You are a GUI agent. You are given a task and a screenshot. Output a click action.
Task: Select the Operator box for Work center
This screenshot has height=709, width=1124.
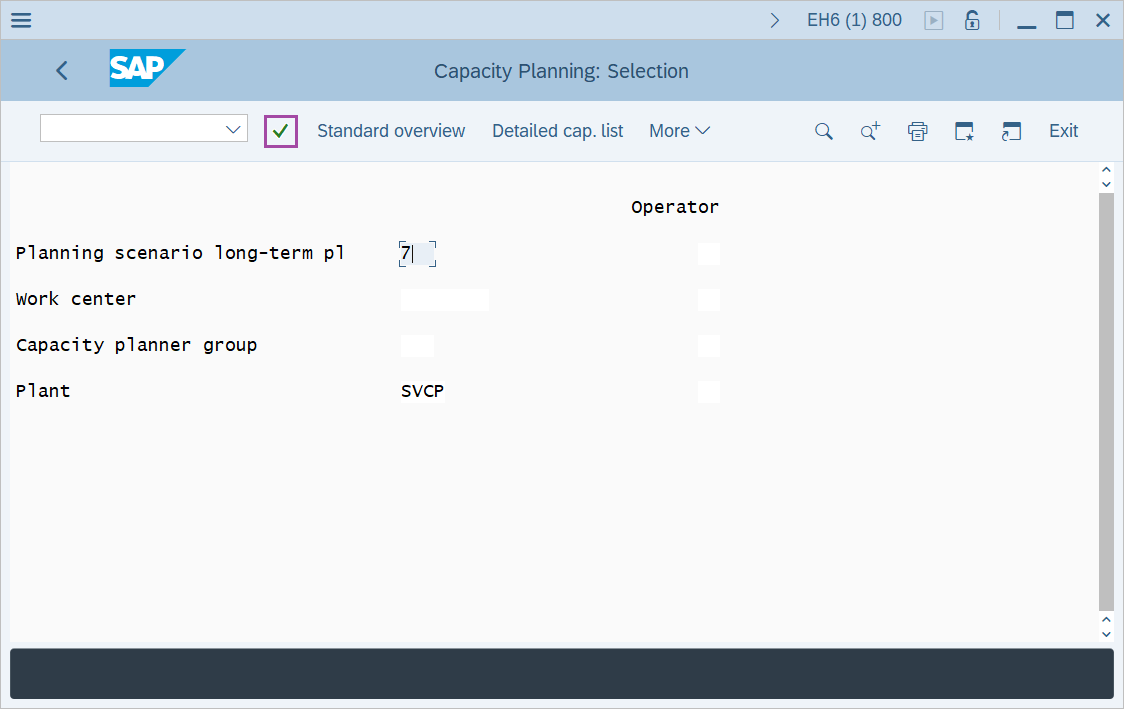point(708,299)
